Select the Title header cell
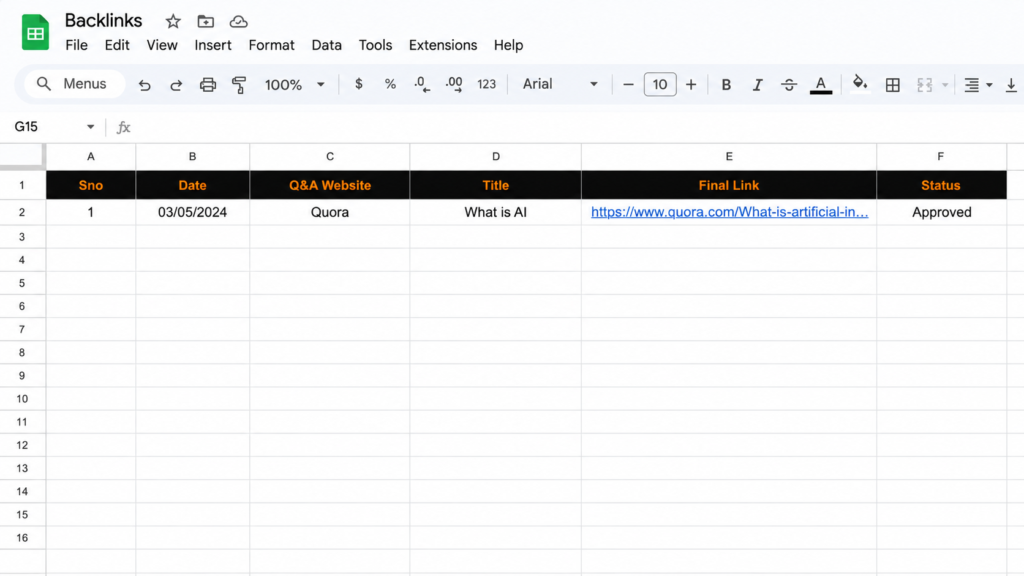This screenshot has height=576, width=1024. (x=496, y=185)
